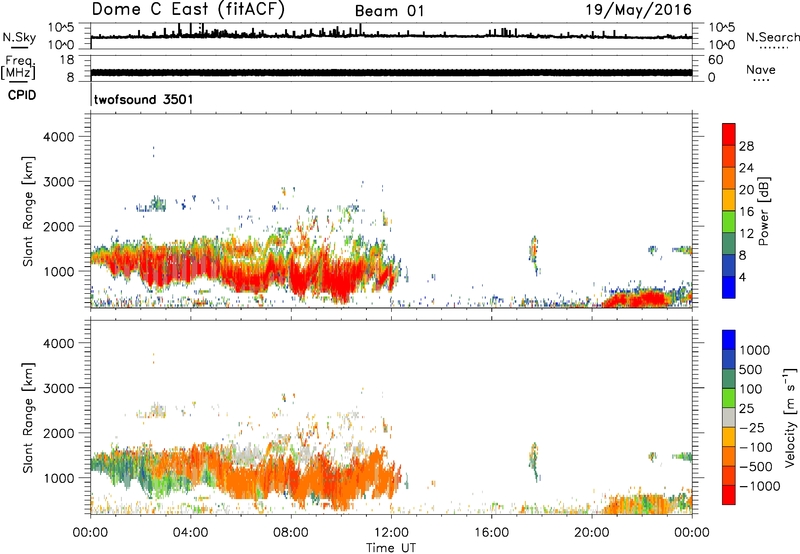Click the 'Slant Range [km]' label of velocity panel
This screenshot has width=800, height=554.
click(28, 418)
